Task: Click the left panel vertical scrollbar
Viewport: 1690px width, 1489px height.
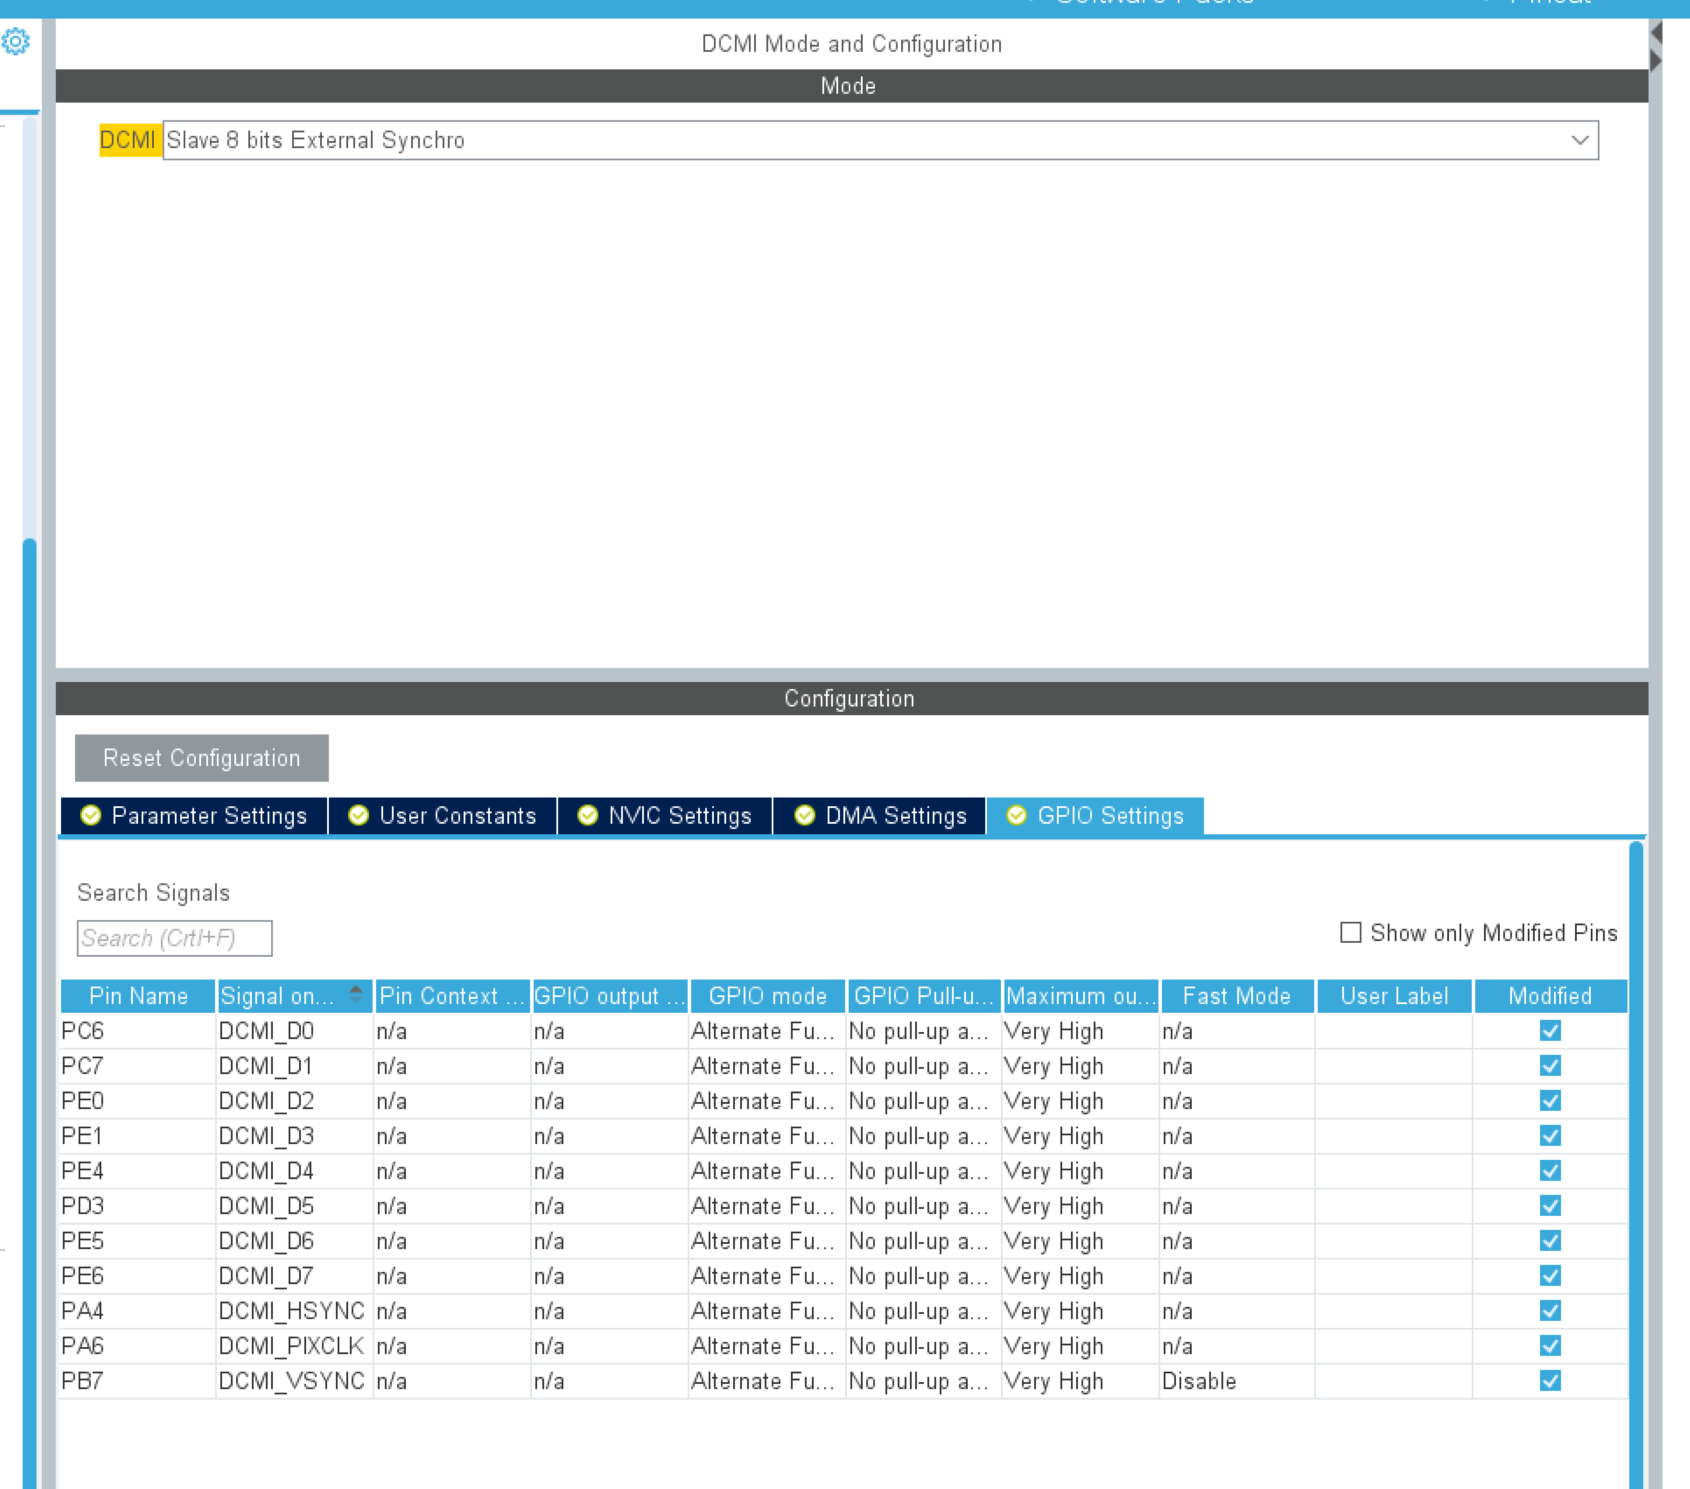Action: [29, 1013]
